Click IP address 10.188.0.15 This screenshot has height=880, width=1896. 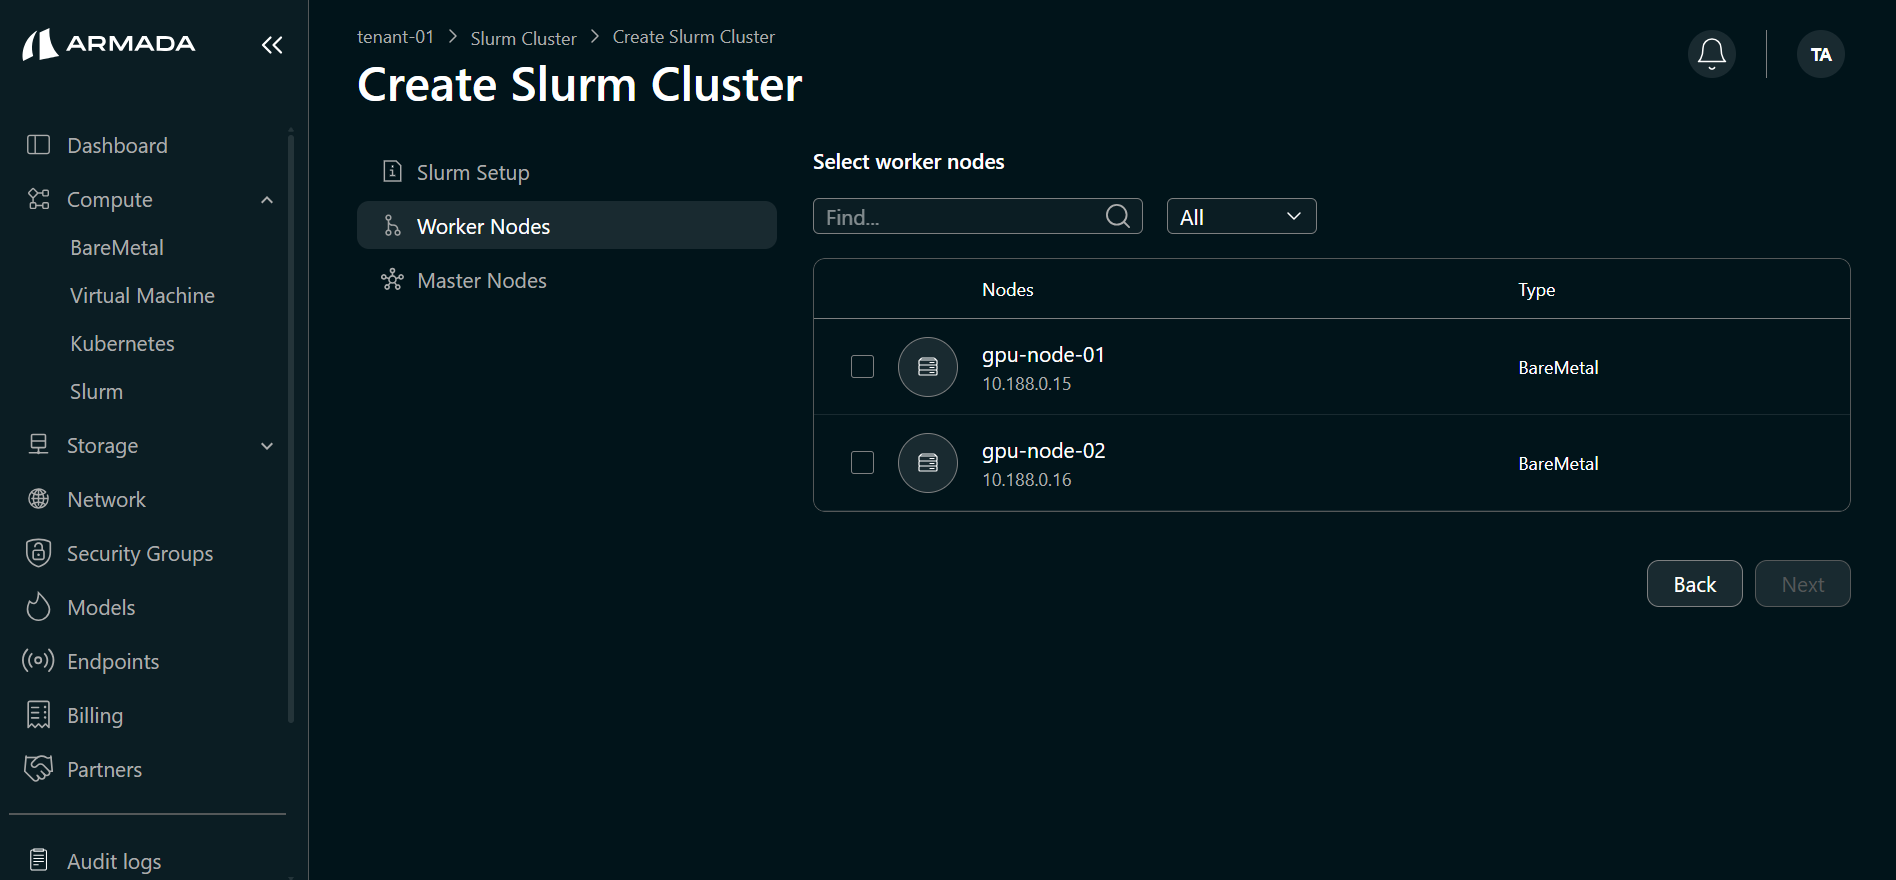tap(1027, 384)
